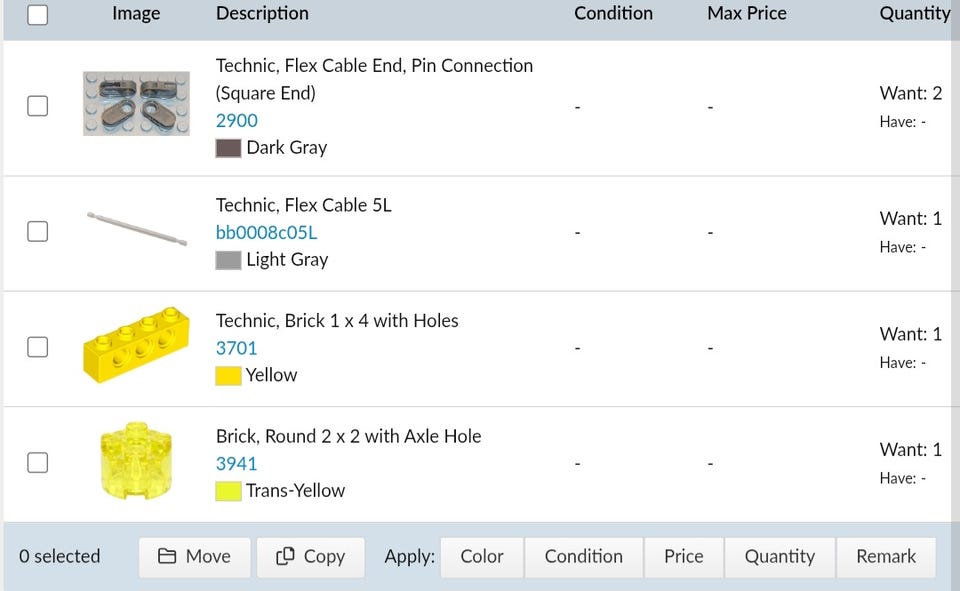Tick the Technic Brick 1 x 4 checkbox

37,347
